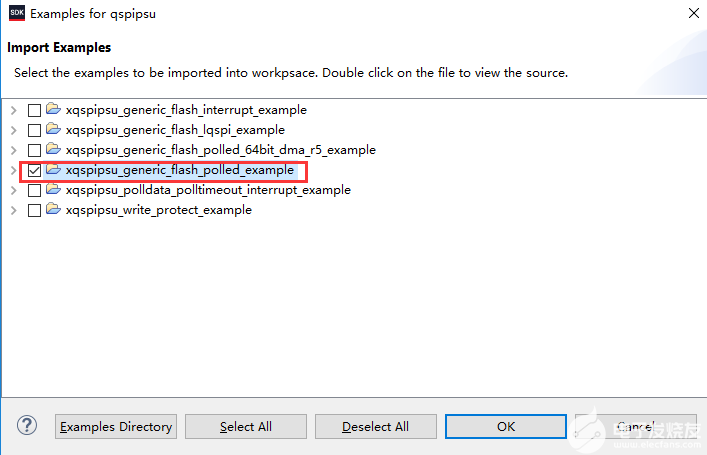Click folder icon of xqspipsu_generic_flash_lqspi_example
This screenshot has height=455, width=707.
click(x=53, y=130)
